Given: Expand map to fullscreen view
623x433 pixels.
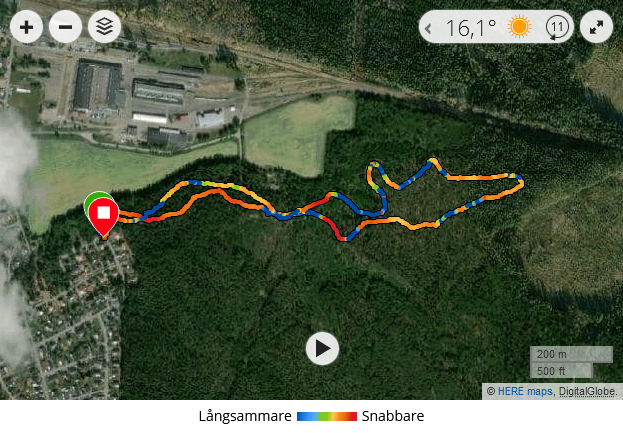Looking at the screenshot, I should (x=596, y=27).
